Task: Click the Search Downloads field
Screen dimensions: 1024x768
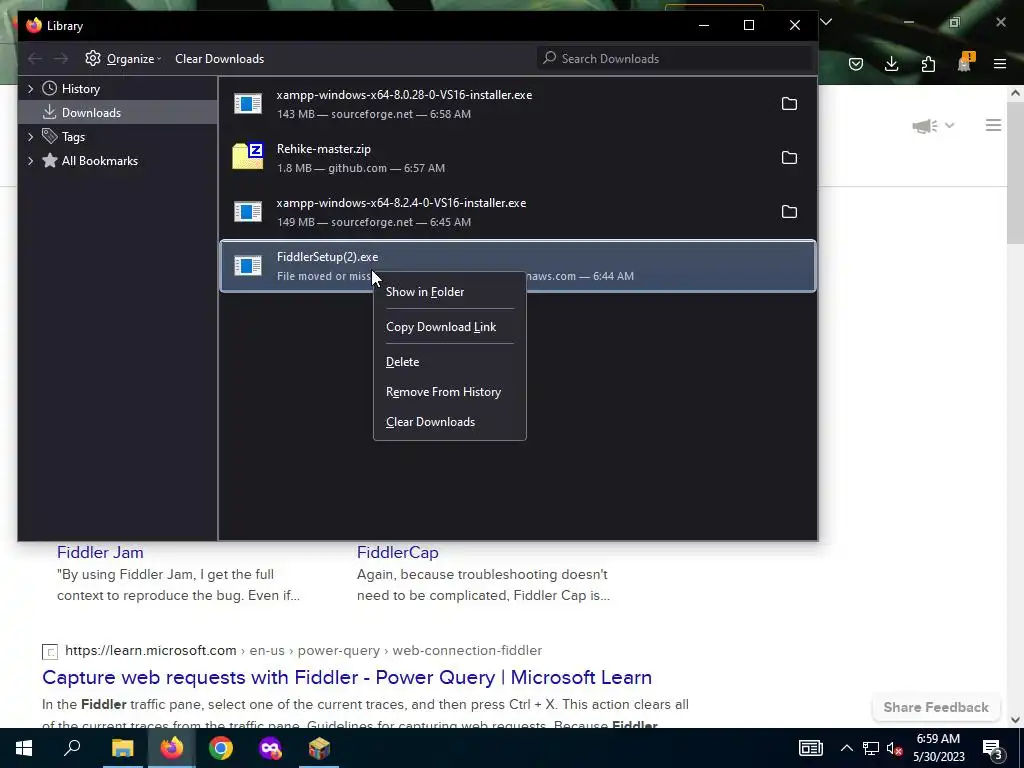Action: (676, 59)
